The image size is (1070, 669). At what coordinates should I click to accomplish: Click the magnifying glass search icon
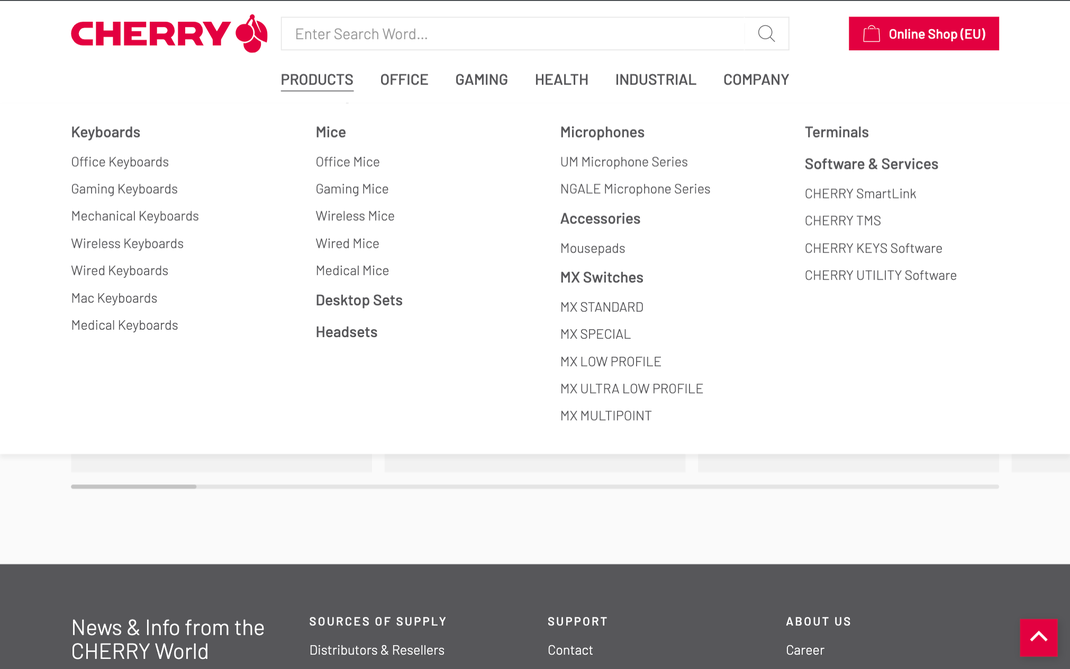coord(766,33)
